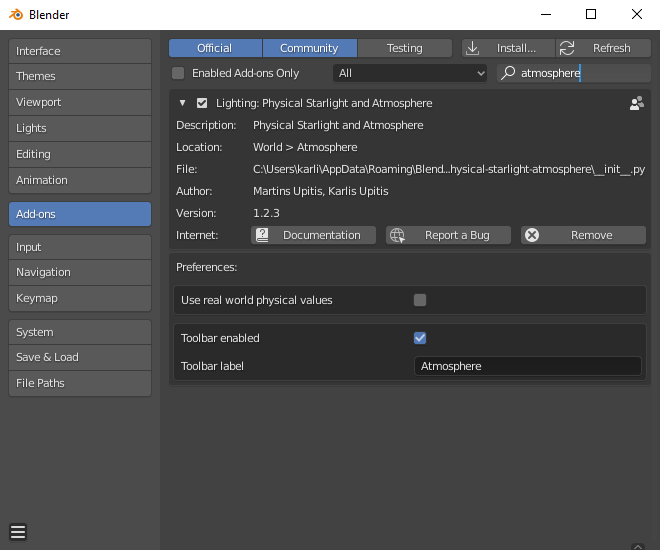Close the Blender preferences window
The image size is (660, 550).
[637, 14]
